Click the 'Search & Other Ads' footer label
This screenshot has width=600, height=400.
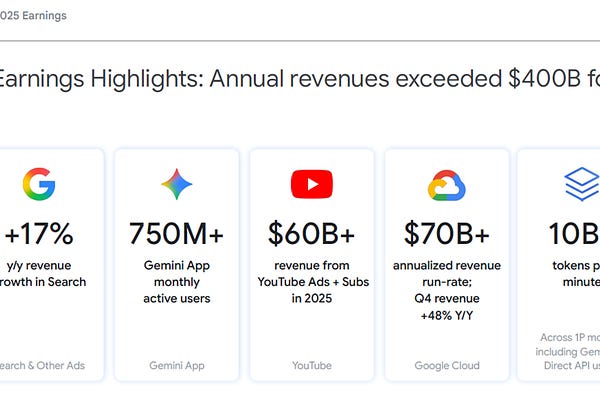[42, 366]
